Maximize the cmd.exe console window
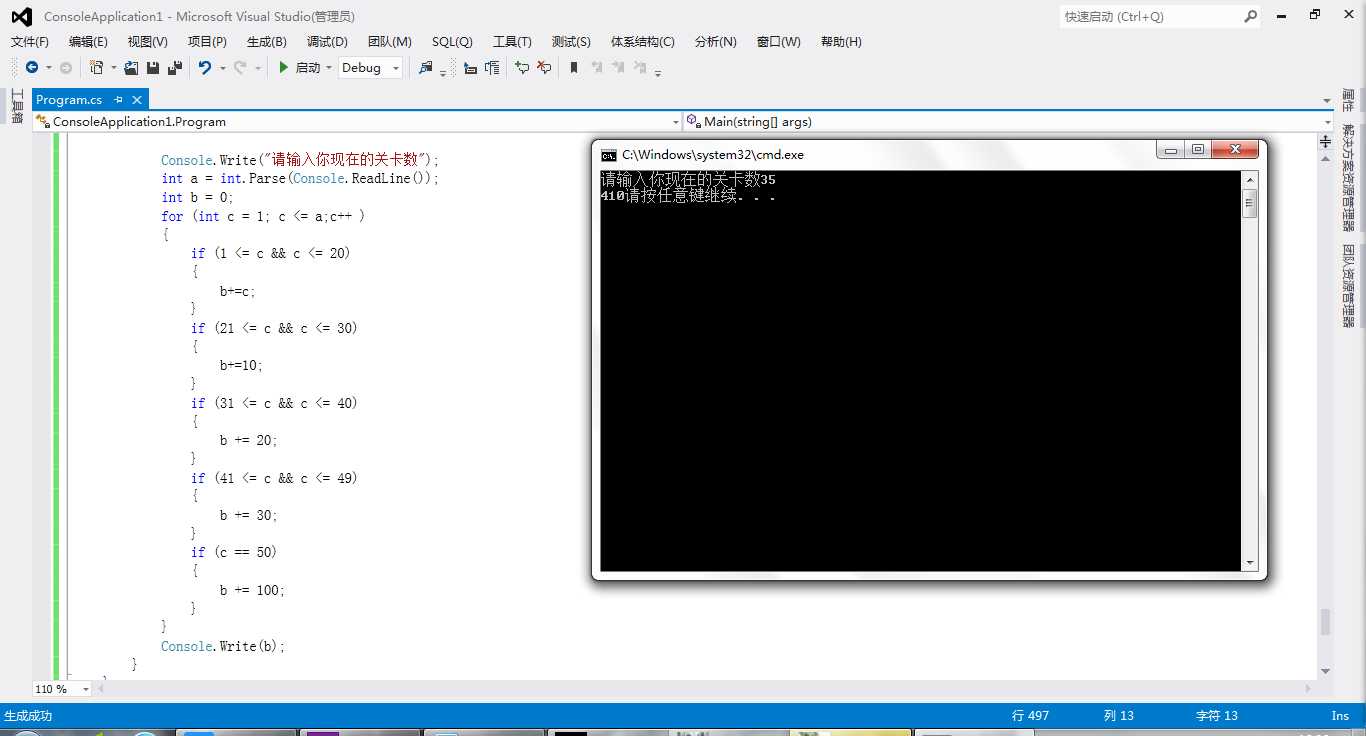The height and width of the screenshot is (736, 1366). pos(1197,150)
